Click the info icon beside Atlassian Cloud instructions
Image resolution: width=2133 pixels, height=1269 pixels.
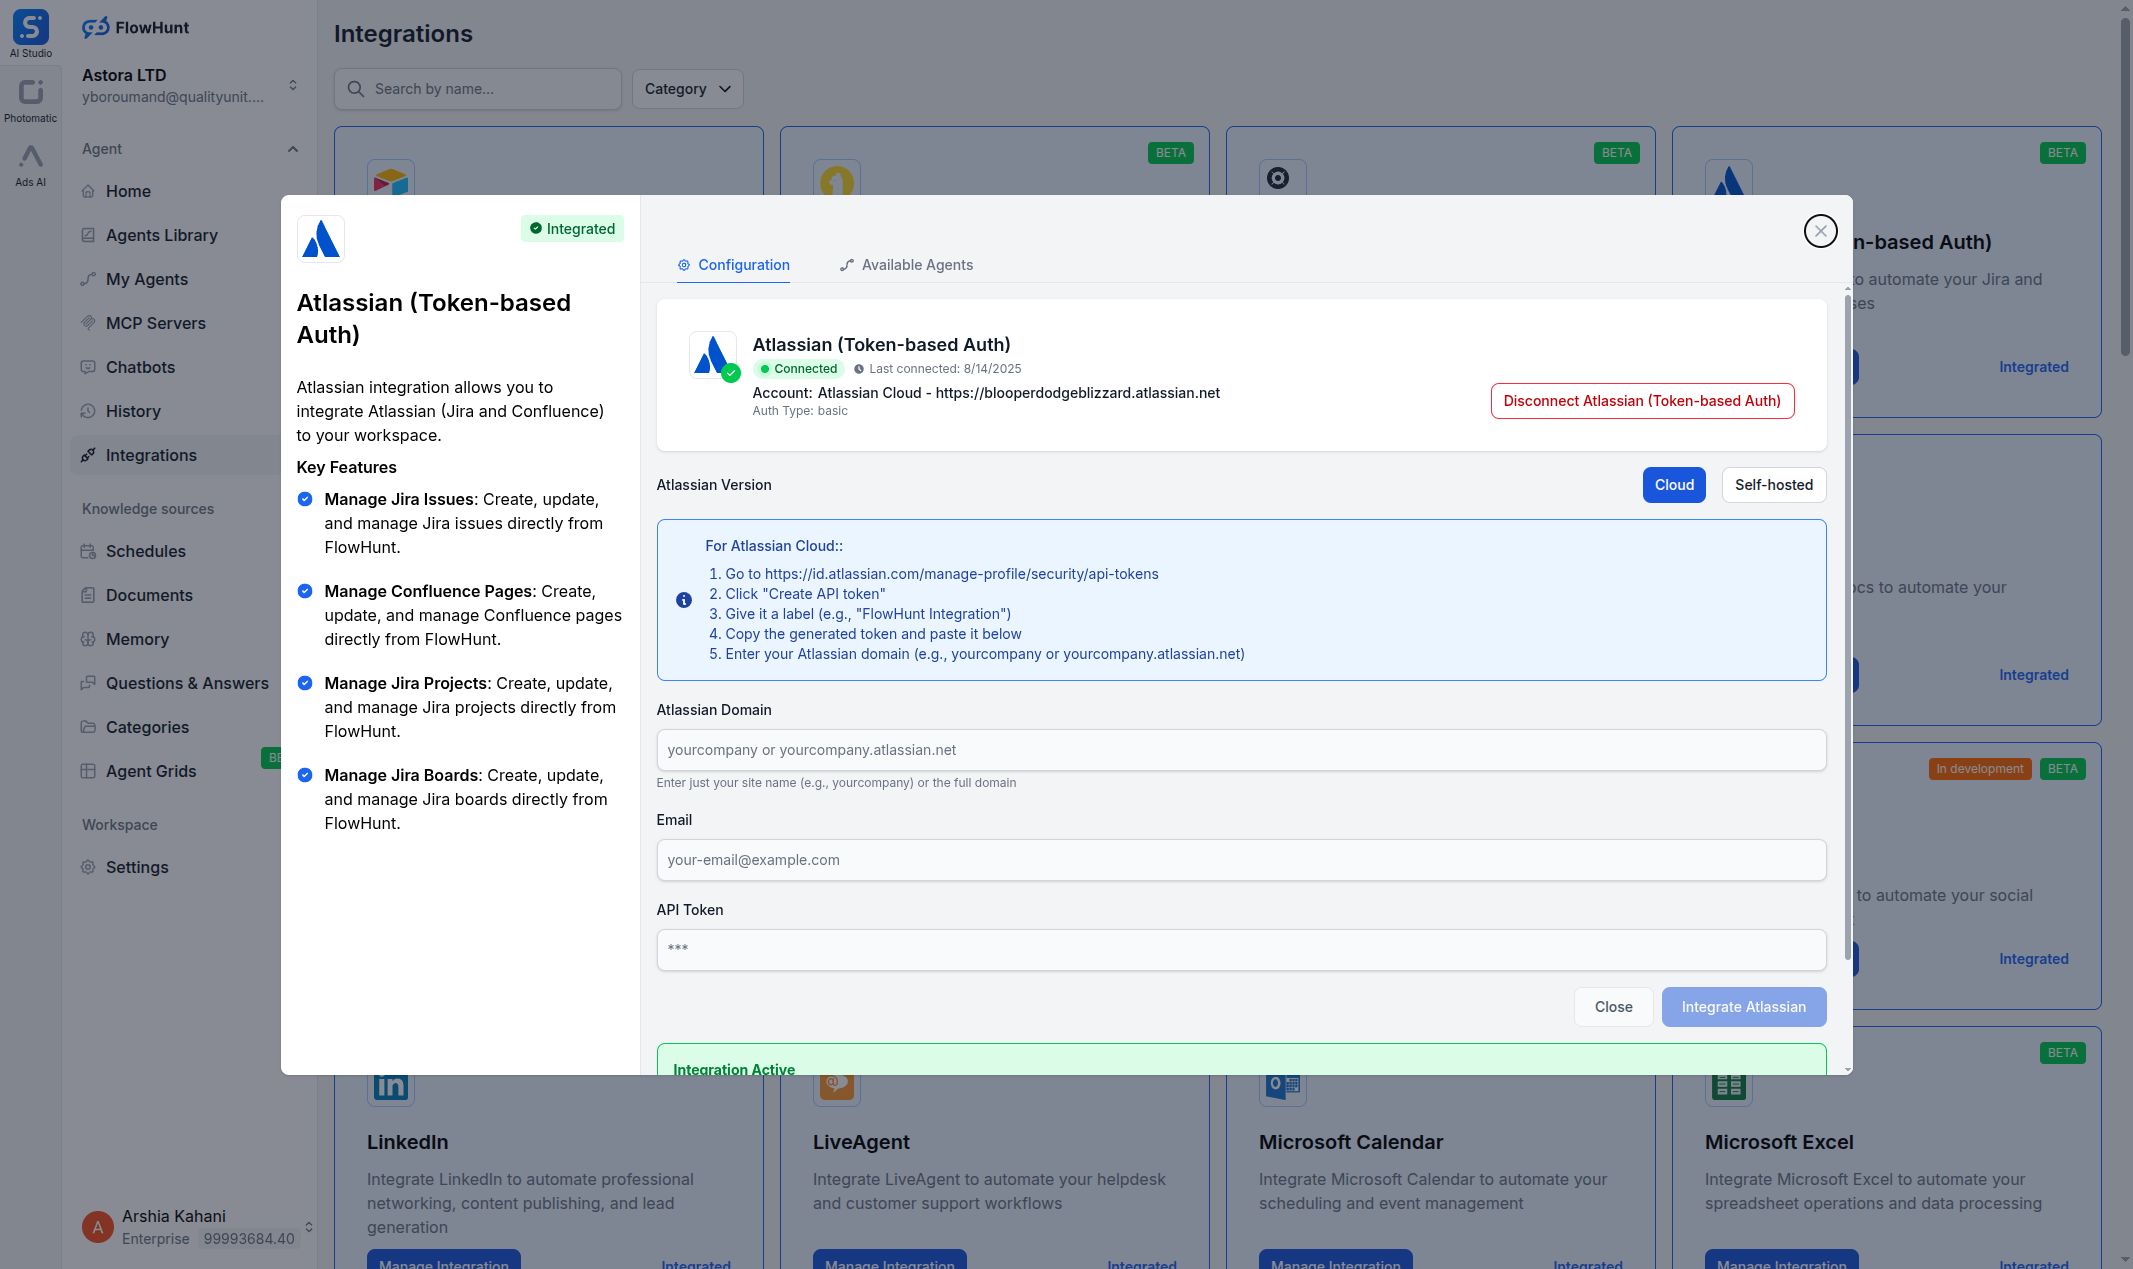(684, 600)
